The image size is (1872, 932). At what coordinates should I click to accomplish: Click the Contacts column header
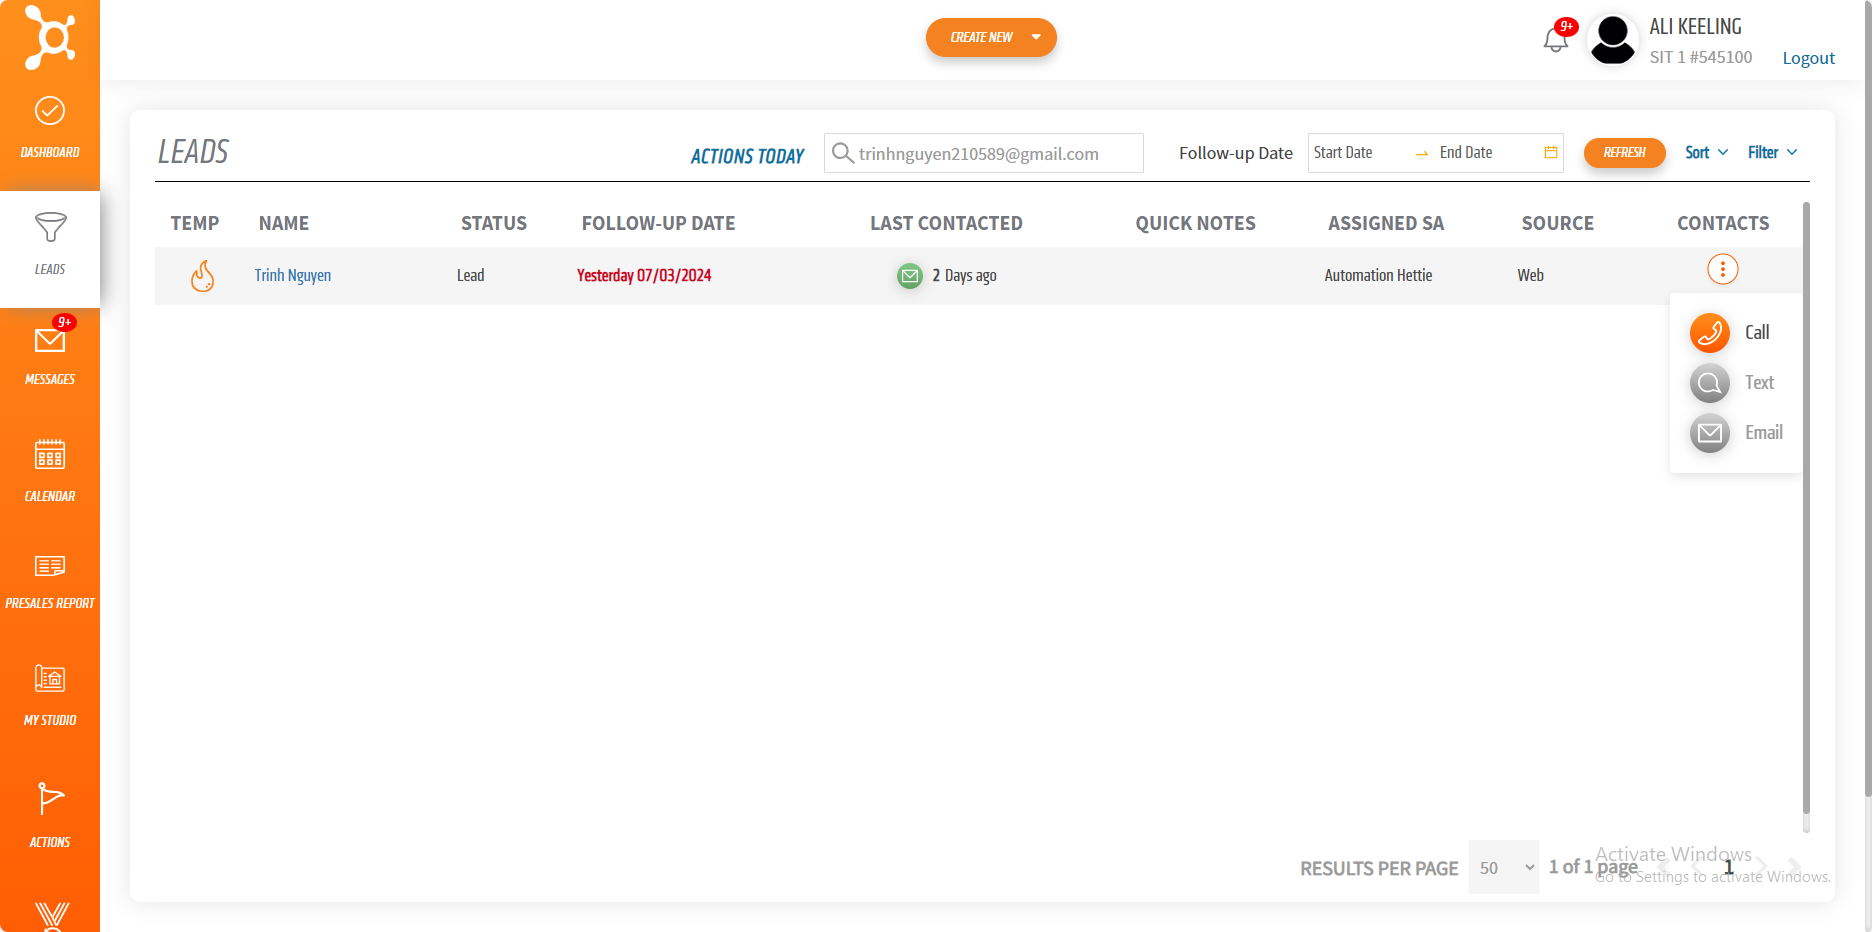[x=1723, y=223]
